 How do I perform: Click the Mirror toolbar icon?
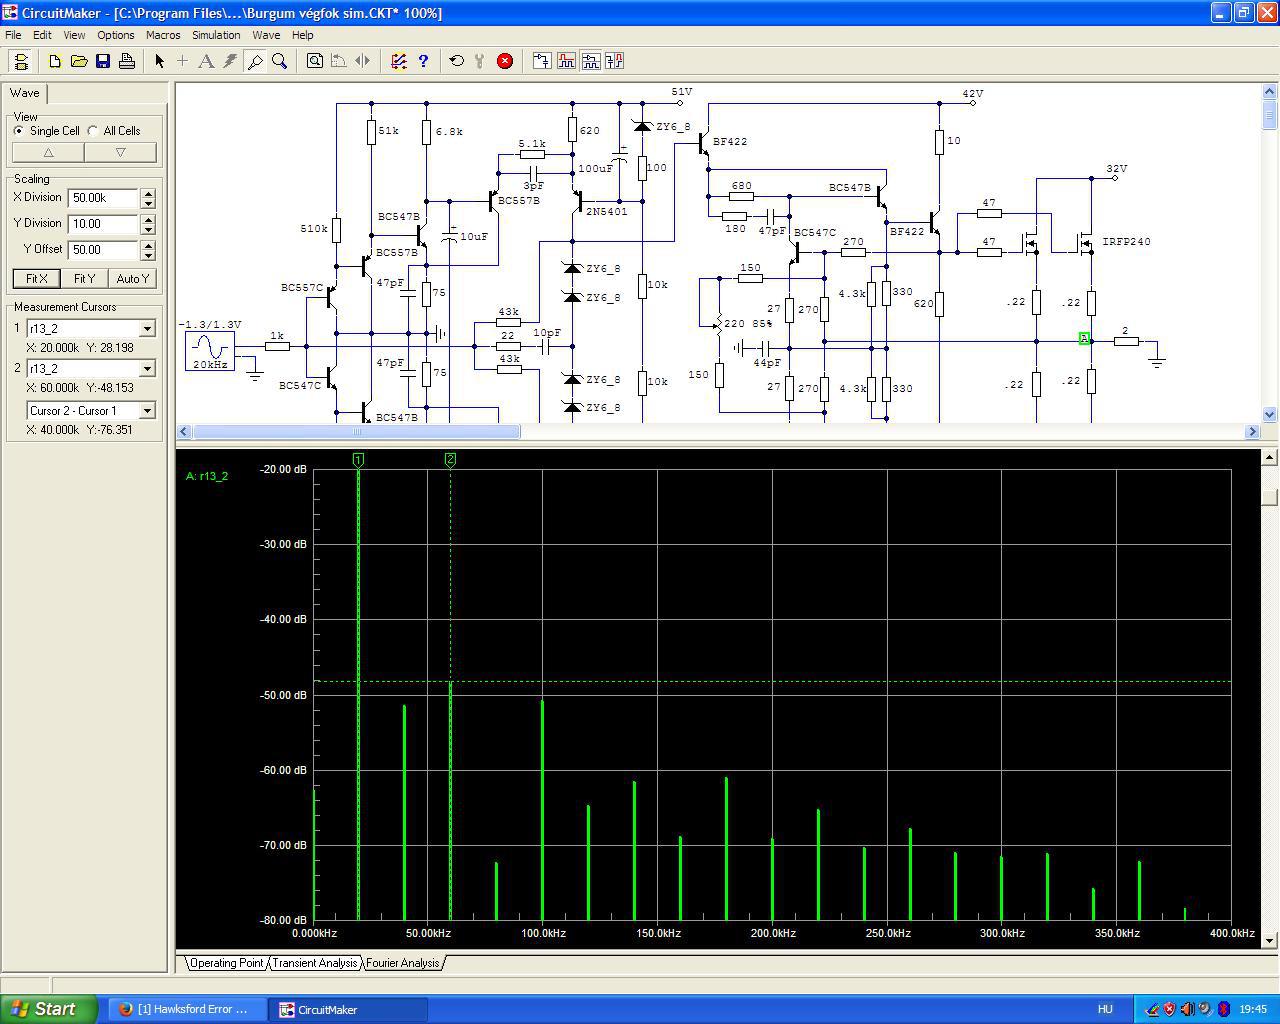pos(363,61)
